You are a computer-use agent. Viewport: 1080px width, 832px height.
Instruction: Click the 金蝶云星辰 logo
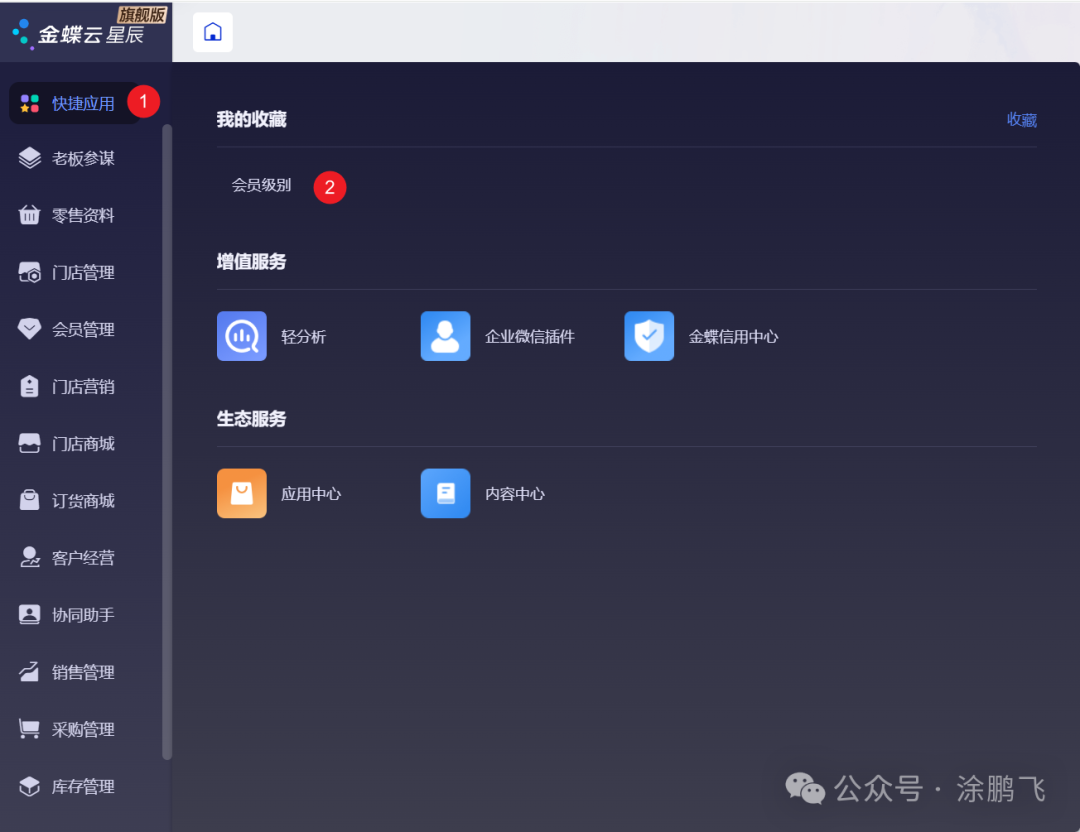coord(80,33)
